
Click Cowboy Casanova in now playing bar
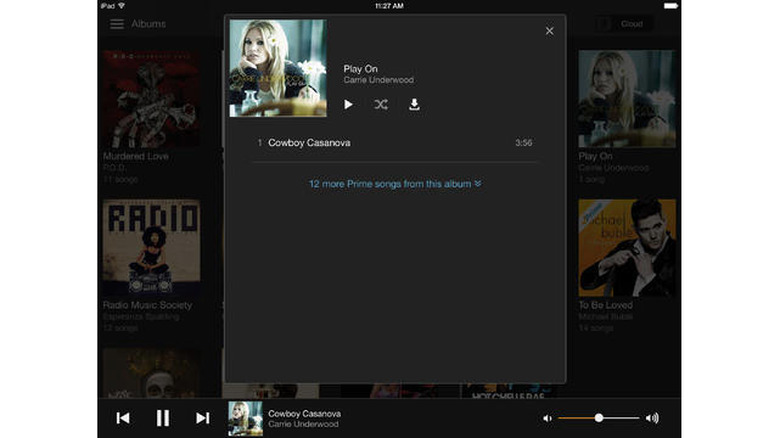click(304, 414)
